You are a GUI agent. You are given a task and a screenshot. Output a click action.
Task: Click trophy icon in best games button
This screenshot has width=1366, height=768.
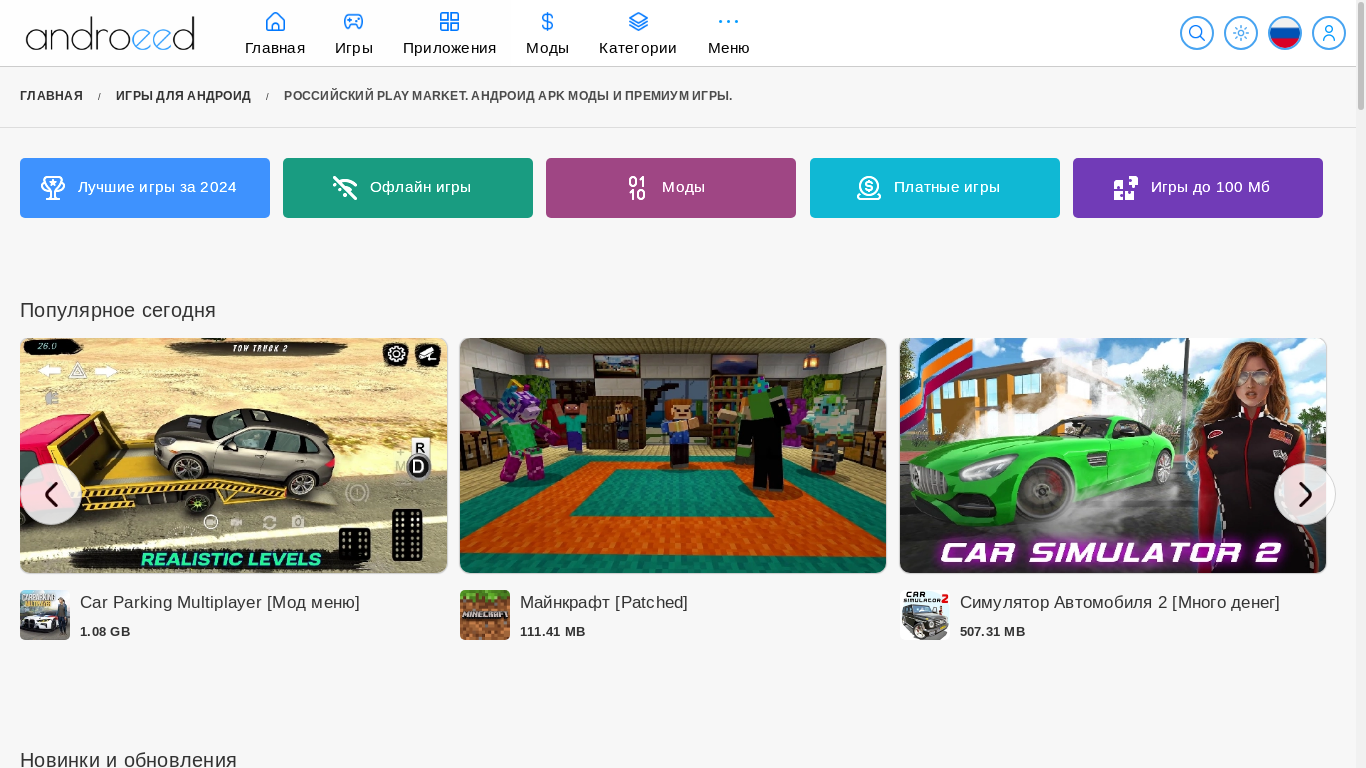[53, 188]
